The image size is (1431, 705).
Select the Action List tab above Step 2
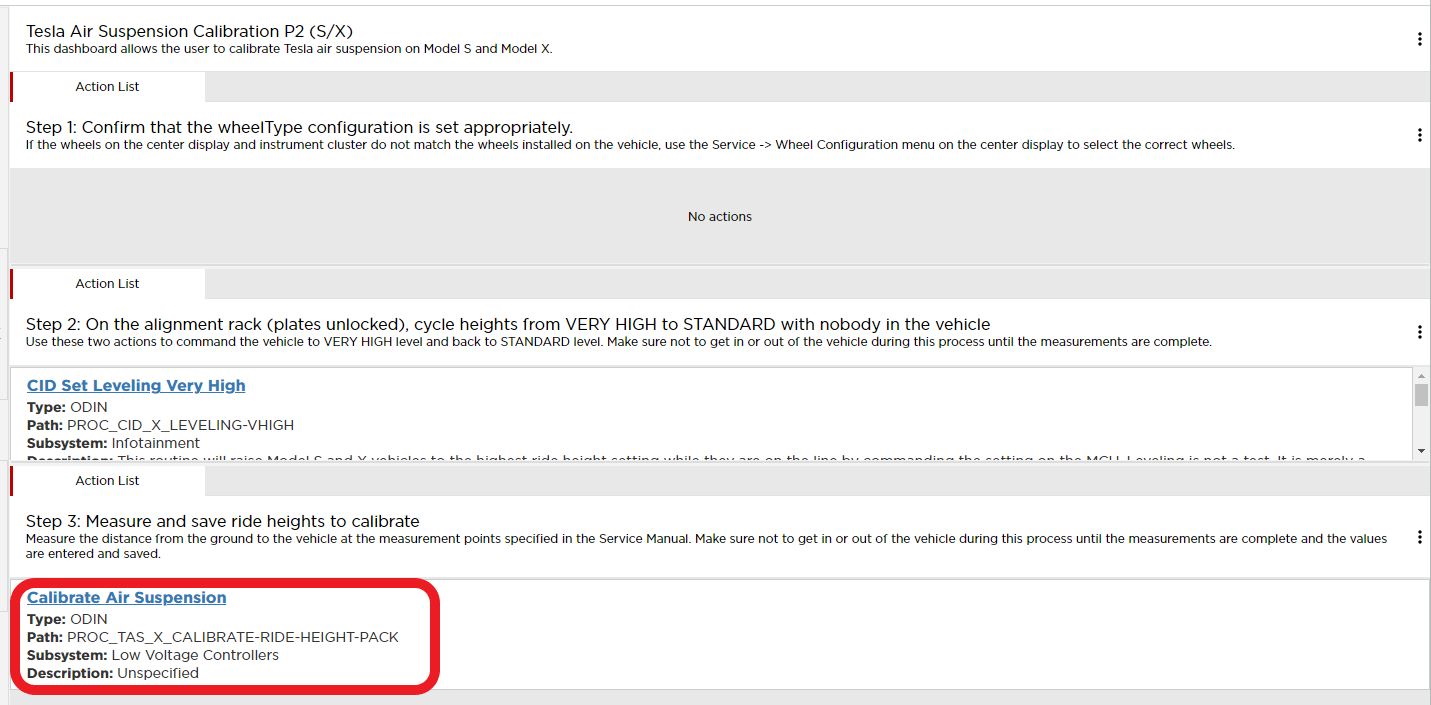(x=107, y=284)
